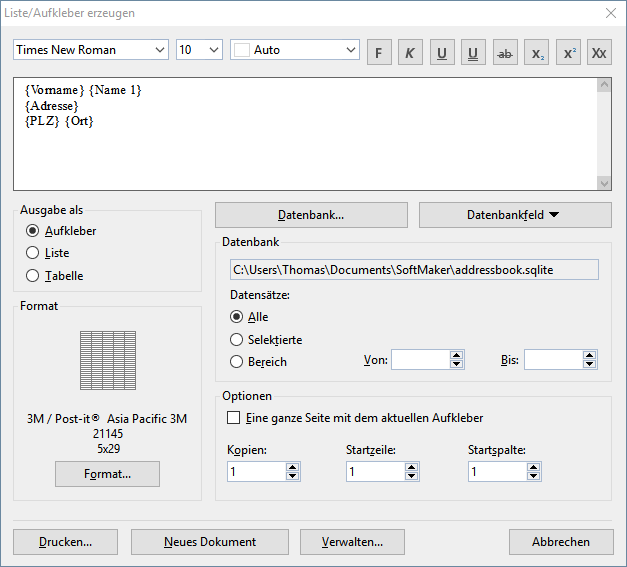Open the Format... button

click(x=107, y=474)
